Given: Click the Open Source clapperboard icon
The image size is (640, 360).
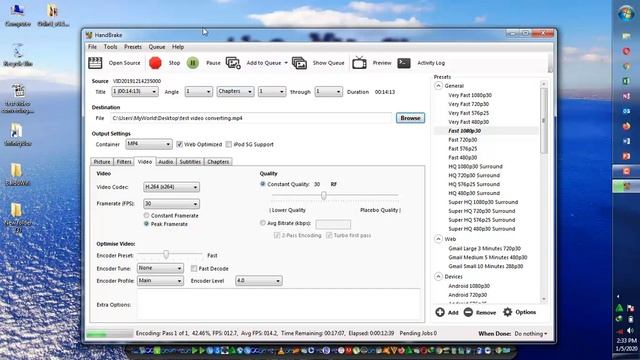Looking at the screenshot, I should 95,63.
